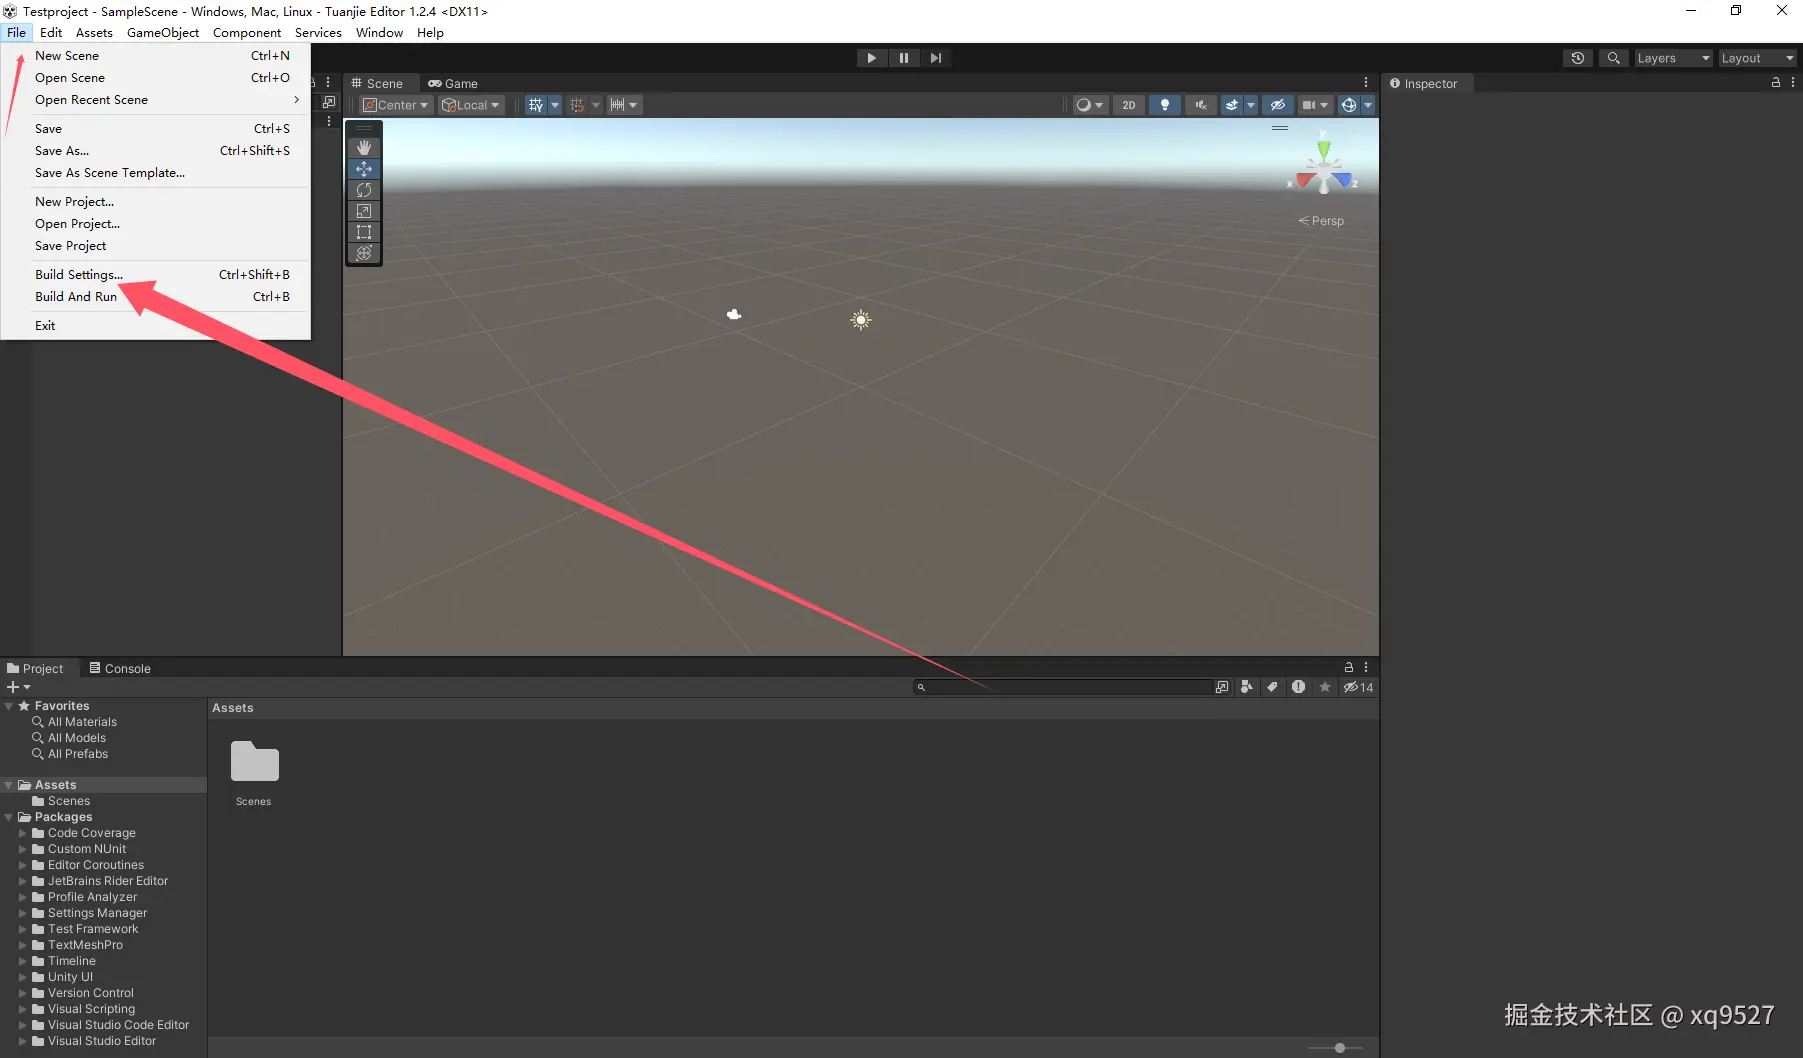Open the scene camera settings dropdown

tap(1315, 105)
